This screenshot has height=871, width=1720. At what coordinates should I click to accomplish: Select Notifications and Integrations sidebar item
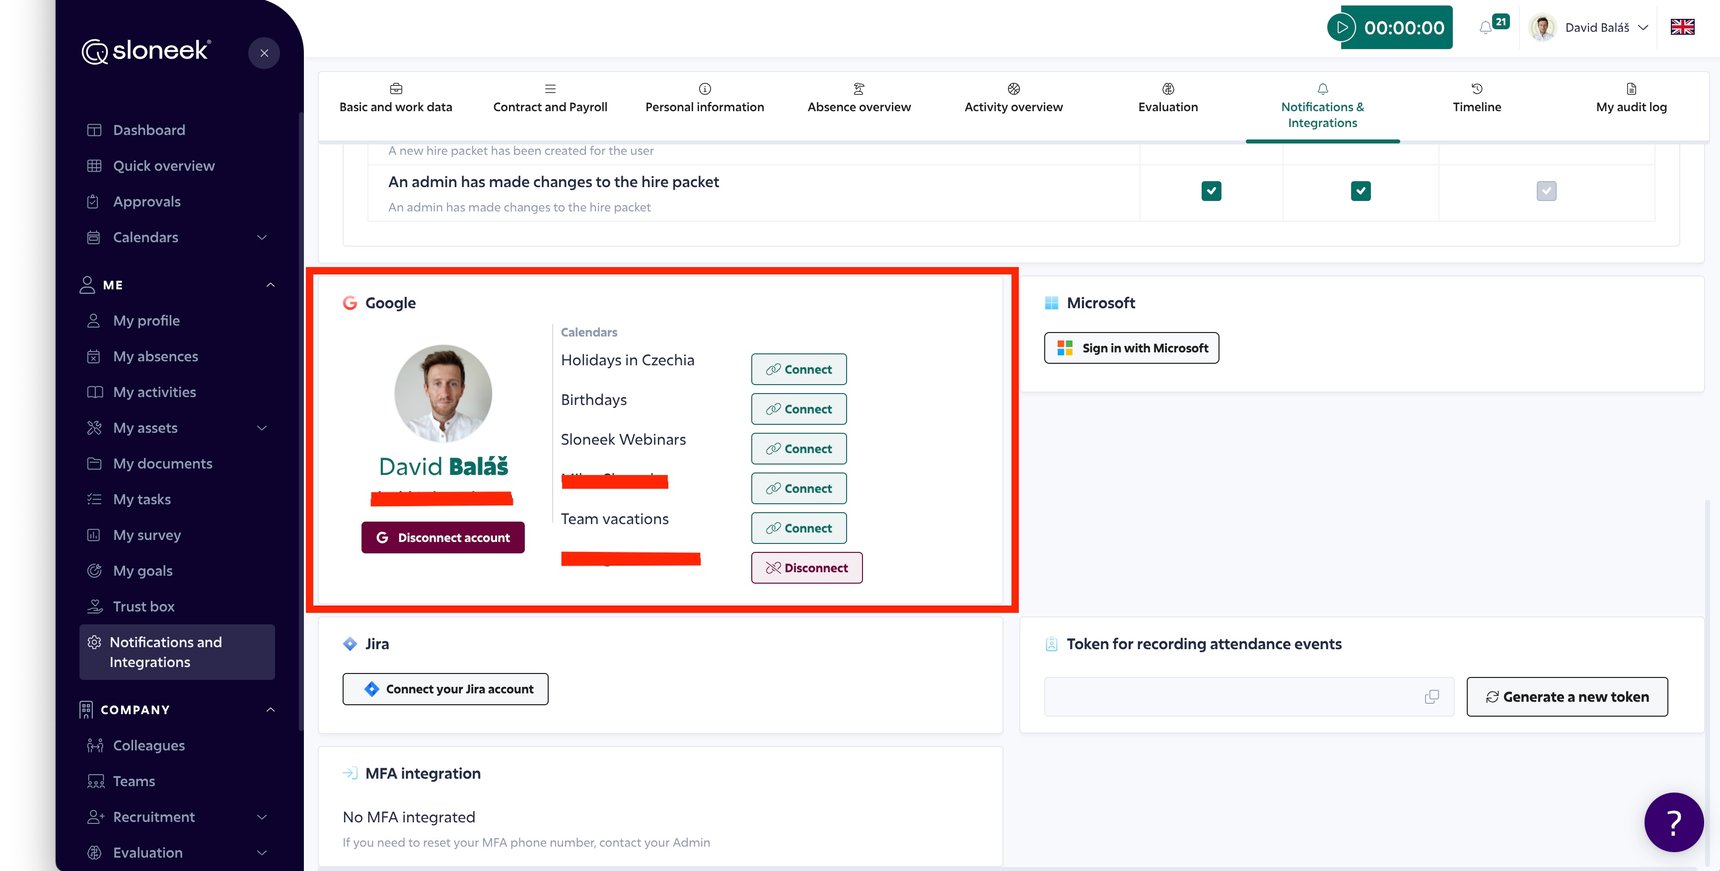pyautogui.click(x=177, y=652)
